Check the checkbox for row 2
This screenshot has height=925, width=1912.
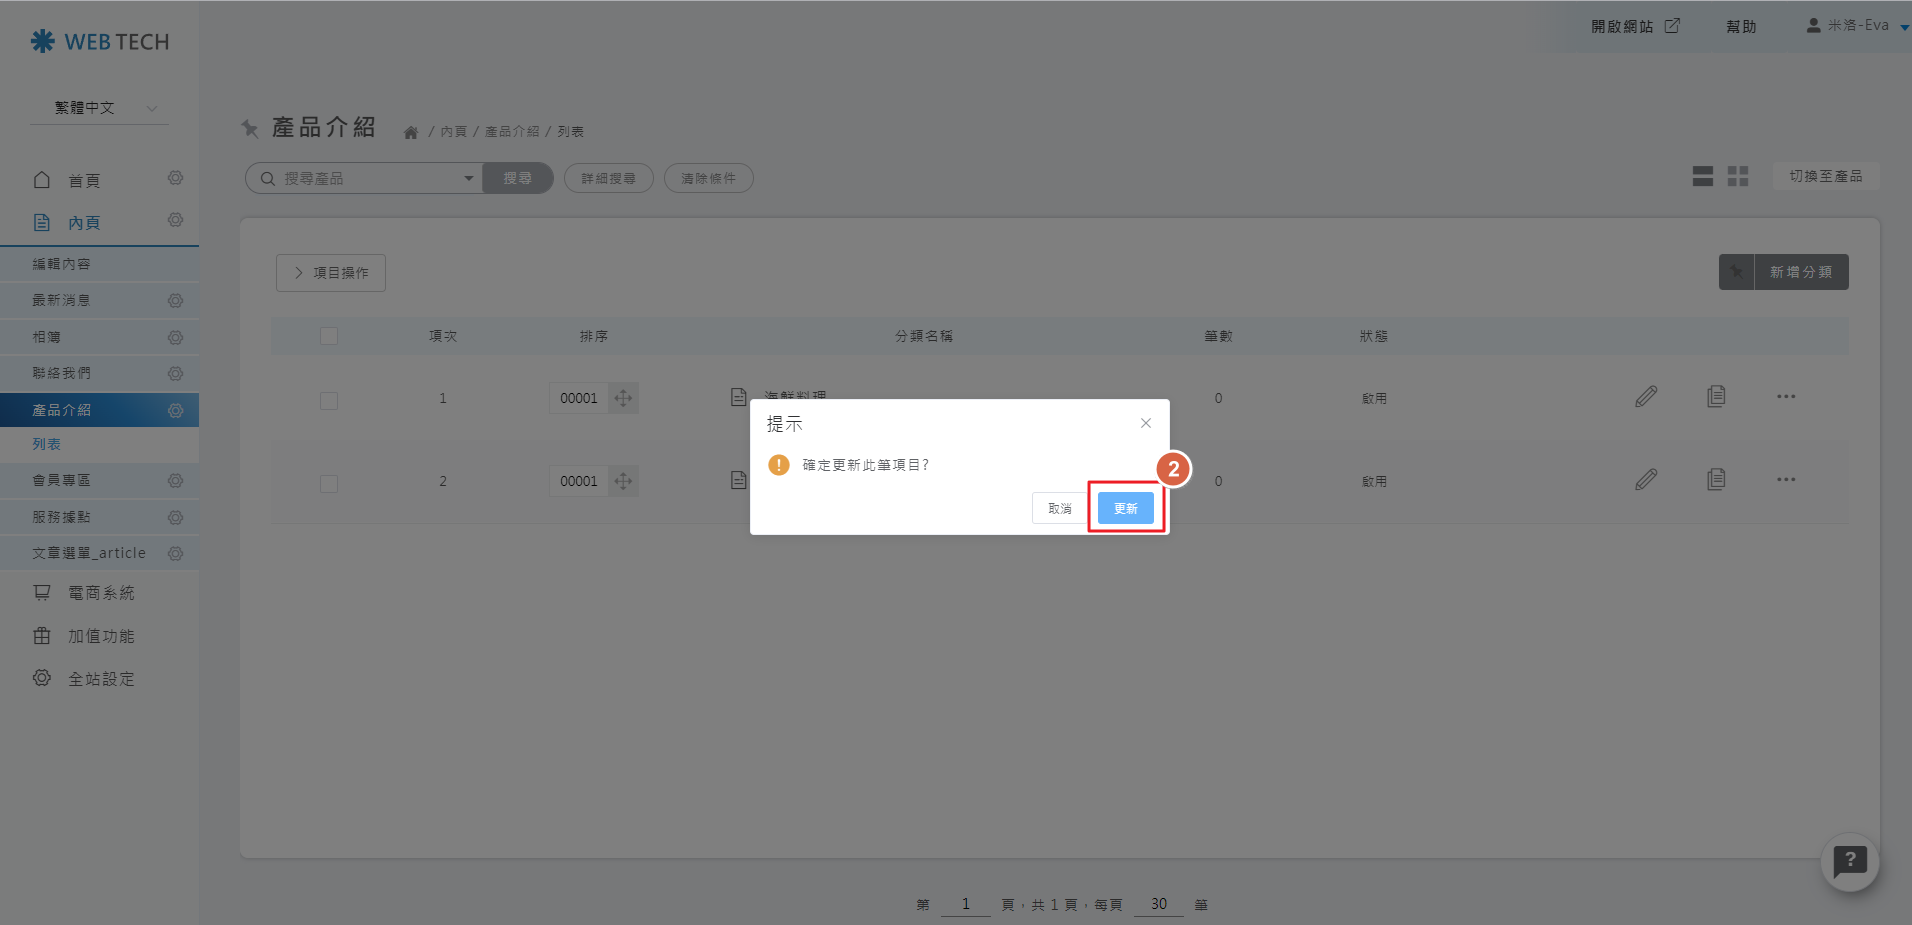pyautogui.click(x=329, y=484)
